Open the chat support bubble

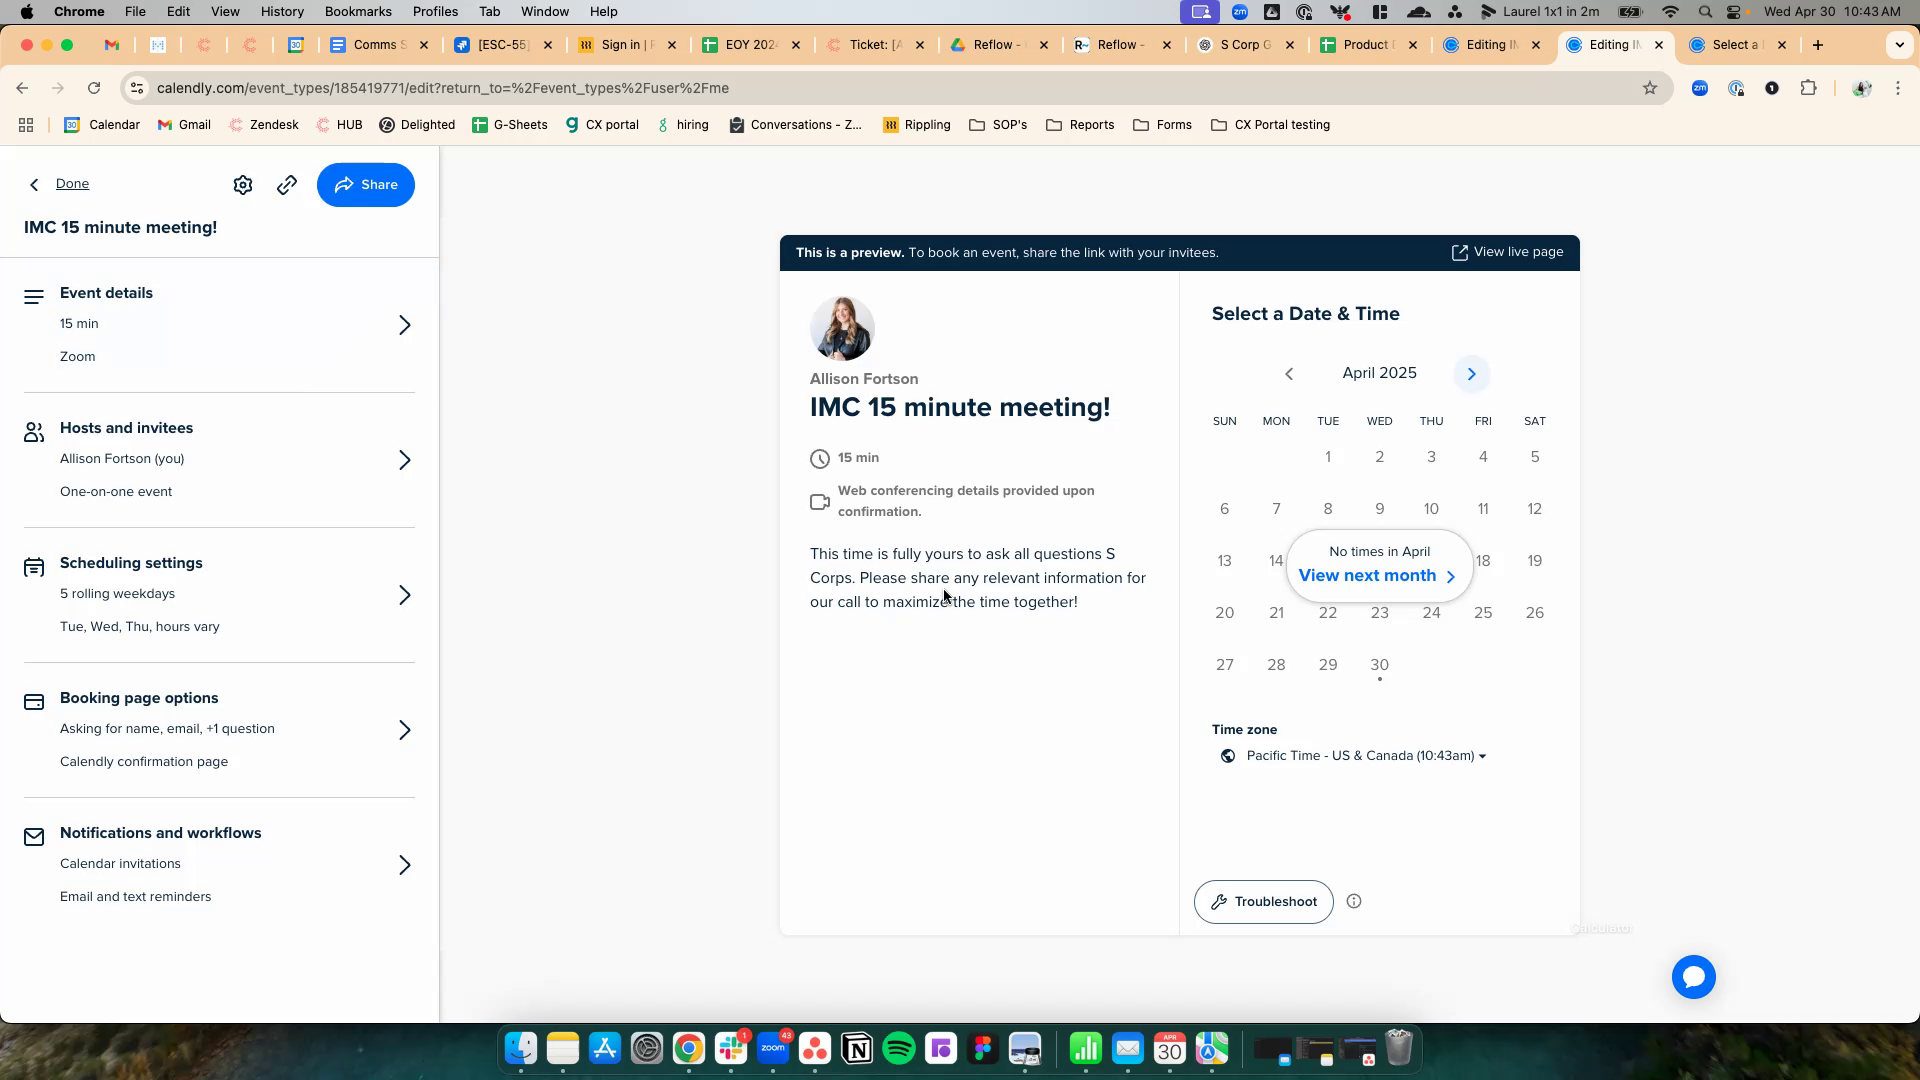pyautogui.click(x=1693, y=977)
